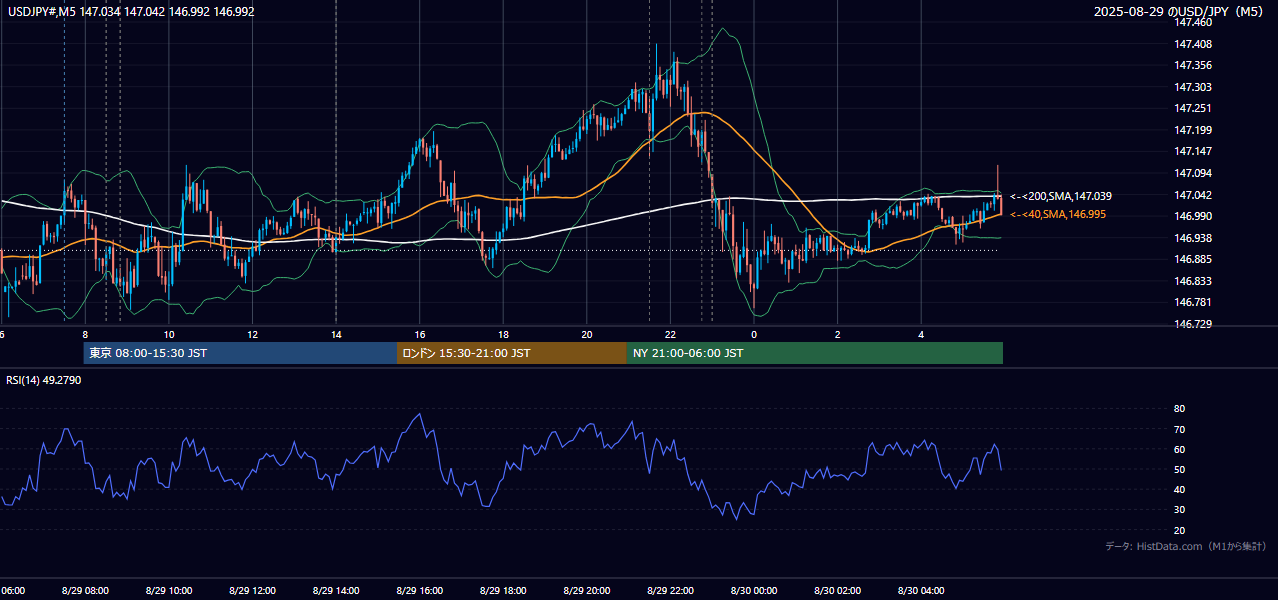Click the <-<200,SMA,147.039 label
The height and width of the screenshot is (600, 1278).
(1061, 197)
